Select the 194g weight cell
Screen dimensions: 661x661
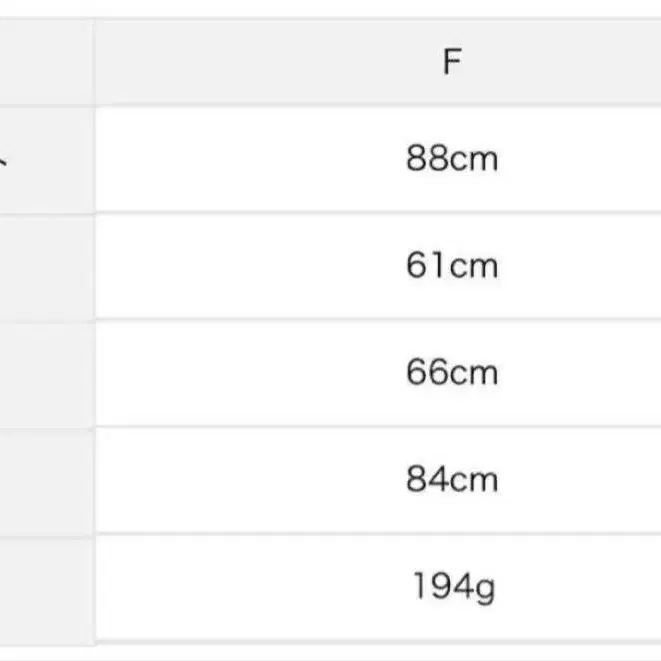452,587
